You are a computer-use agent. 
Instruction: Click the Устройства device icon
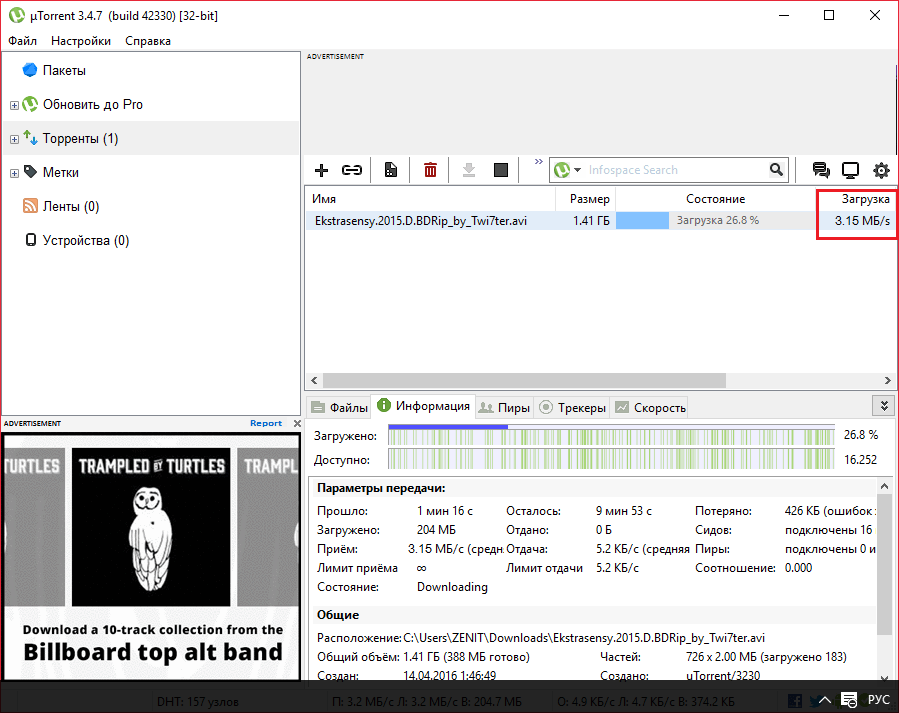point(30,240)
